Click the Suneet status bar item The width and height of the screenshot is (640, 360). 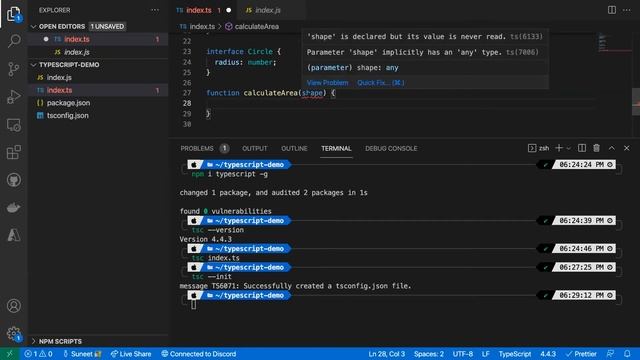[x=82, y=354]
